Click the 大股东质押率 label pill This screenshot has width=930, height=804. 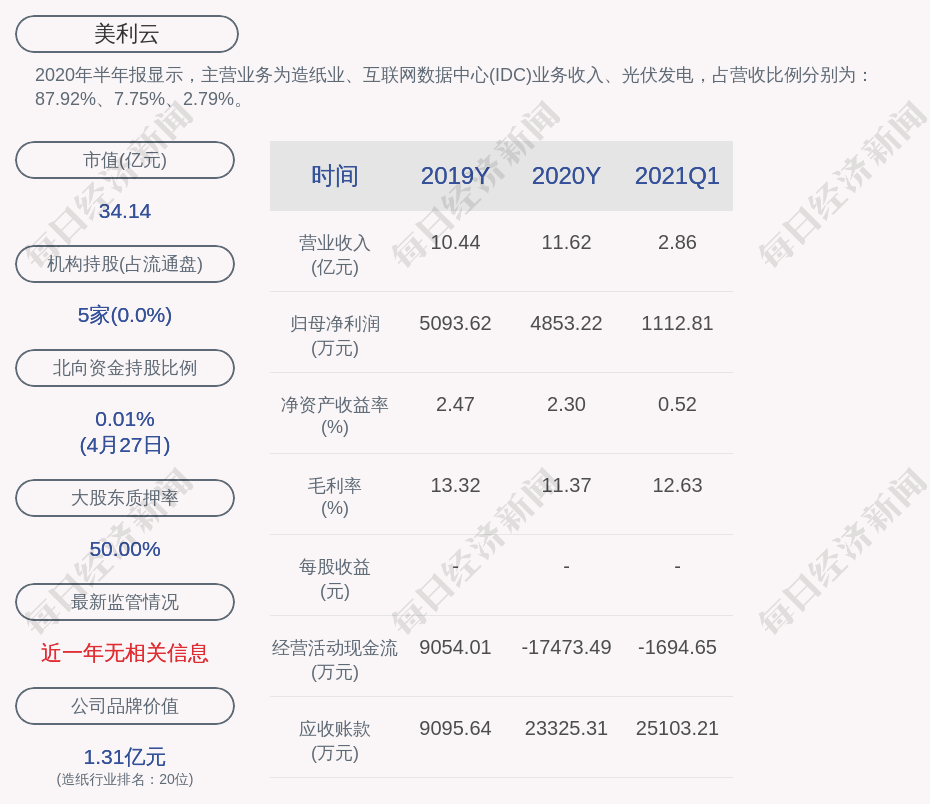coord(125,498)
